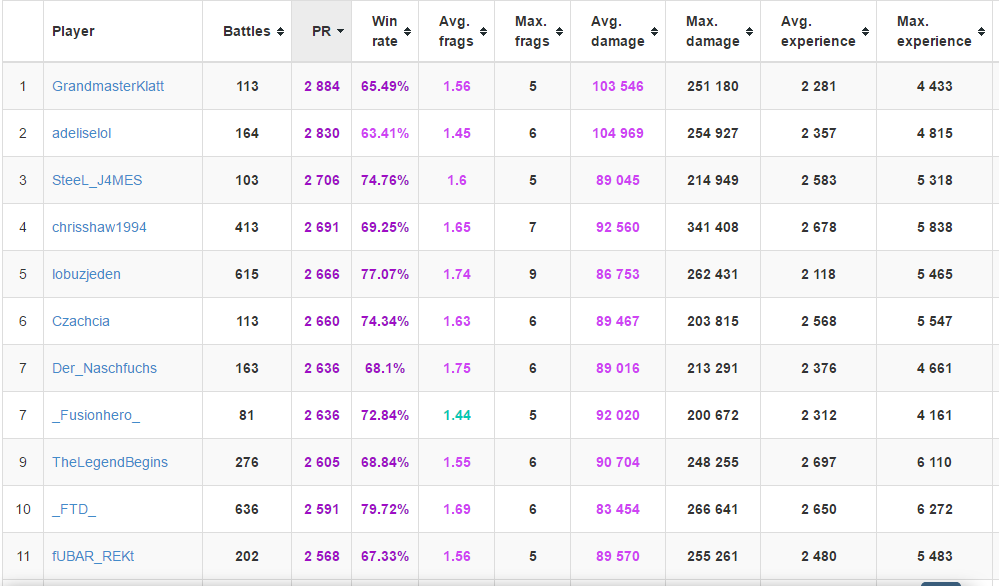The width and height of the screenshot is (999, 586).
Task: Open the adeliselol player link
Action: tap(82, 133)
